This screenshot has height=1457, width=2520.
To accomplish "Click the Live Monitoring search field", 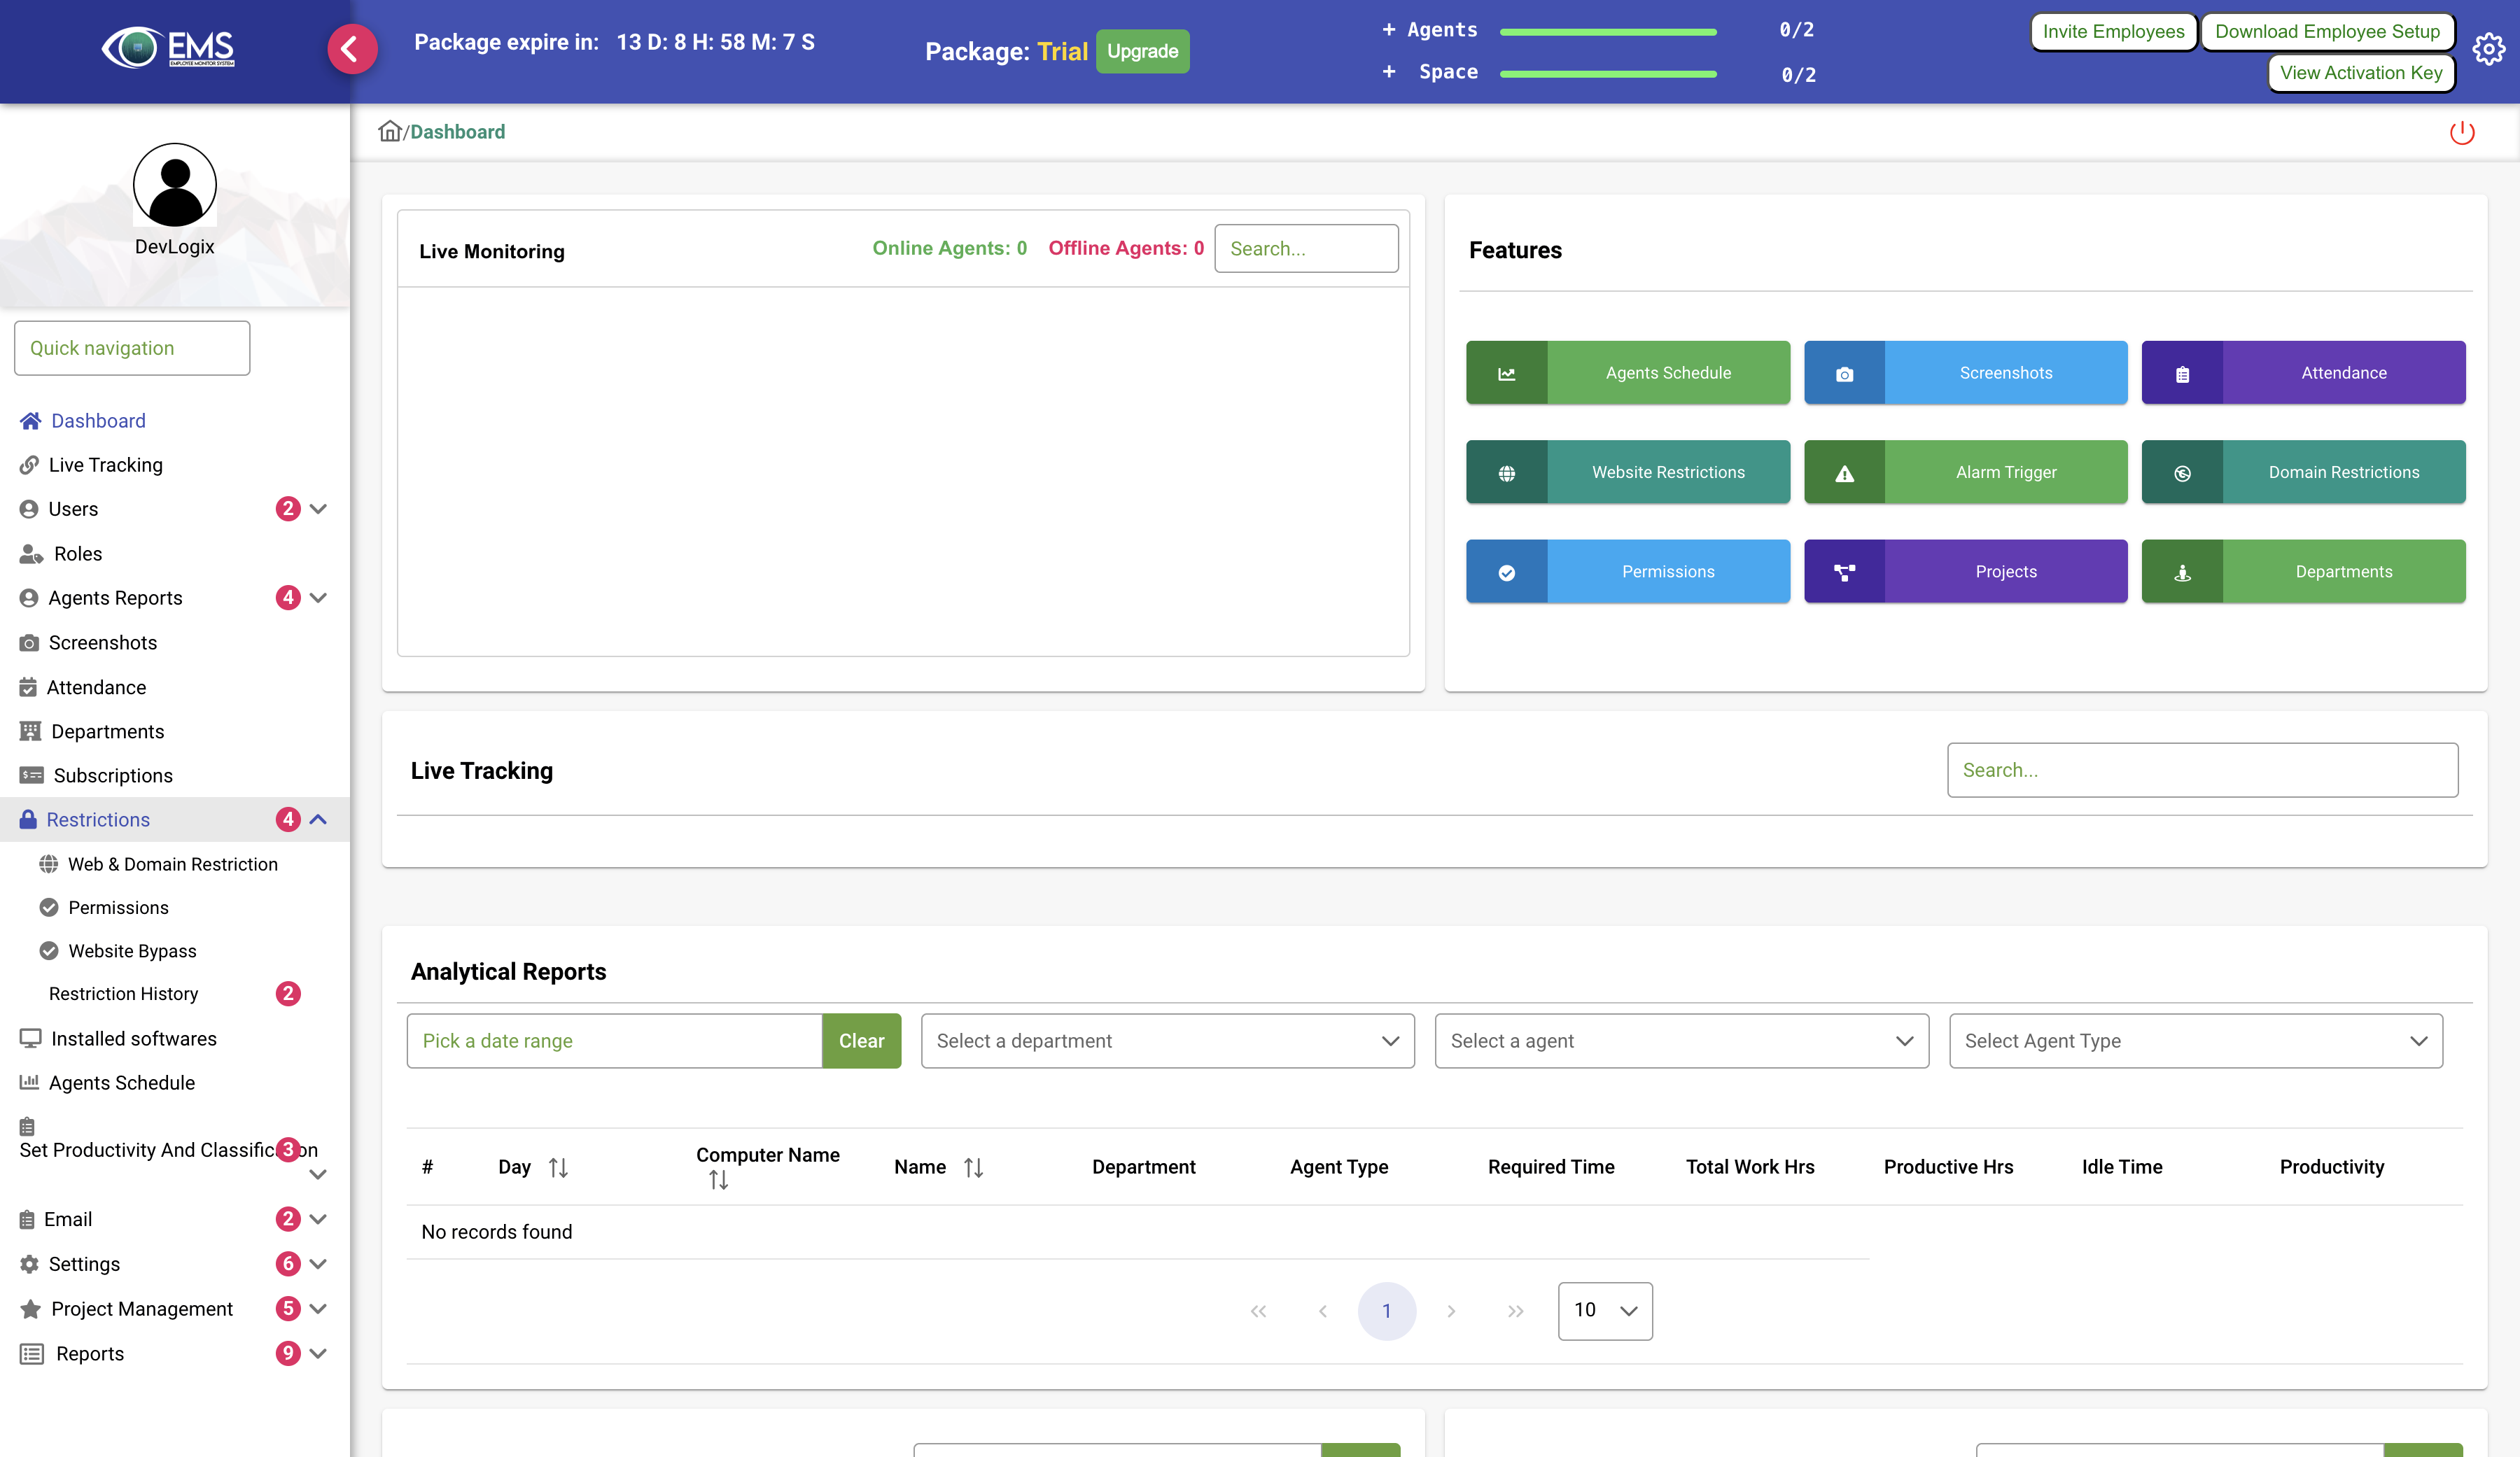I will (1306, 248).
